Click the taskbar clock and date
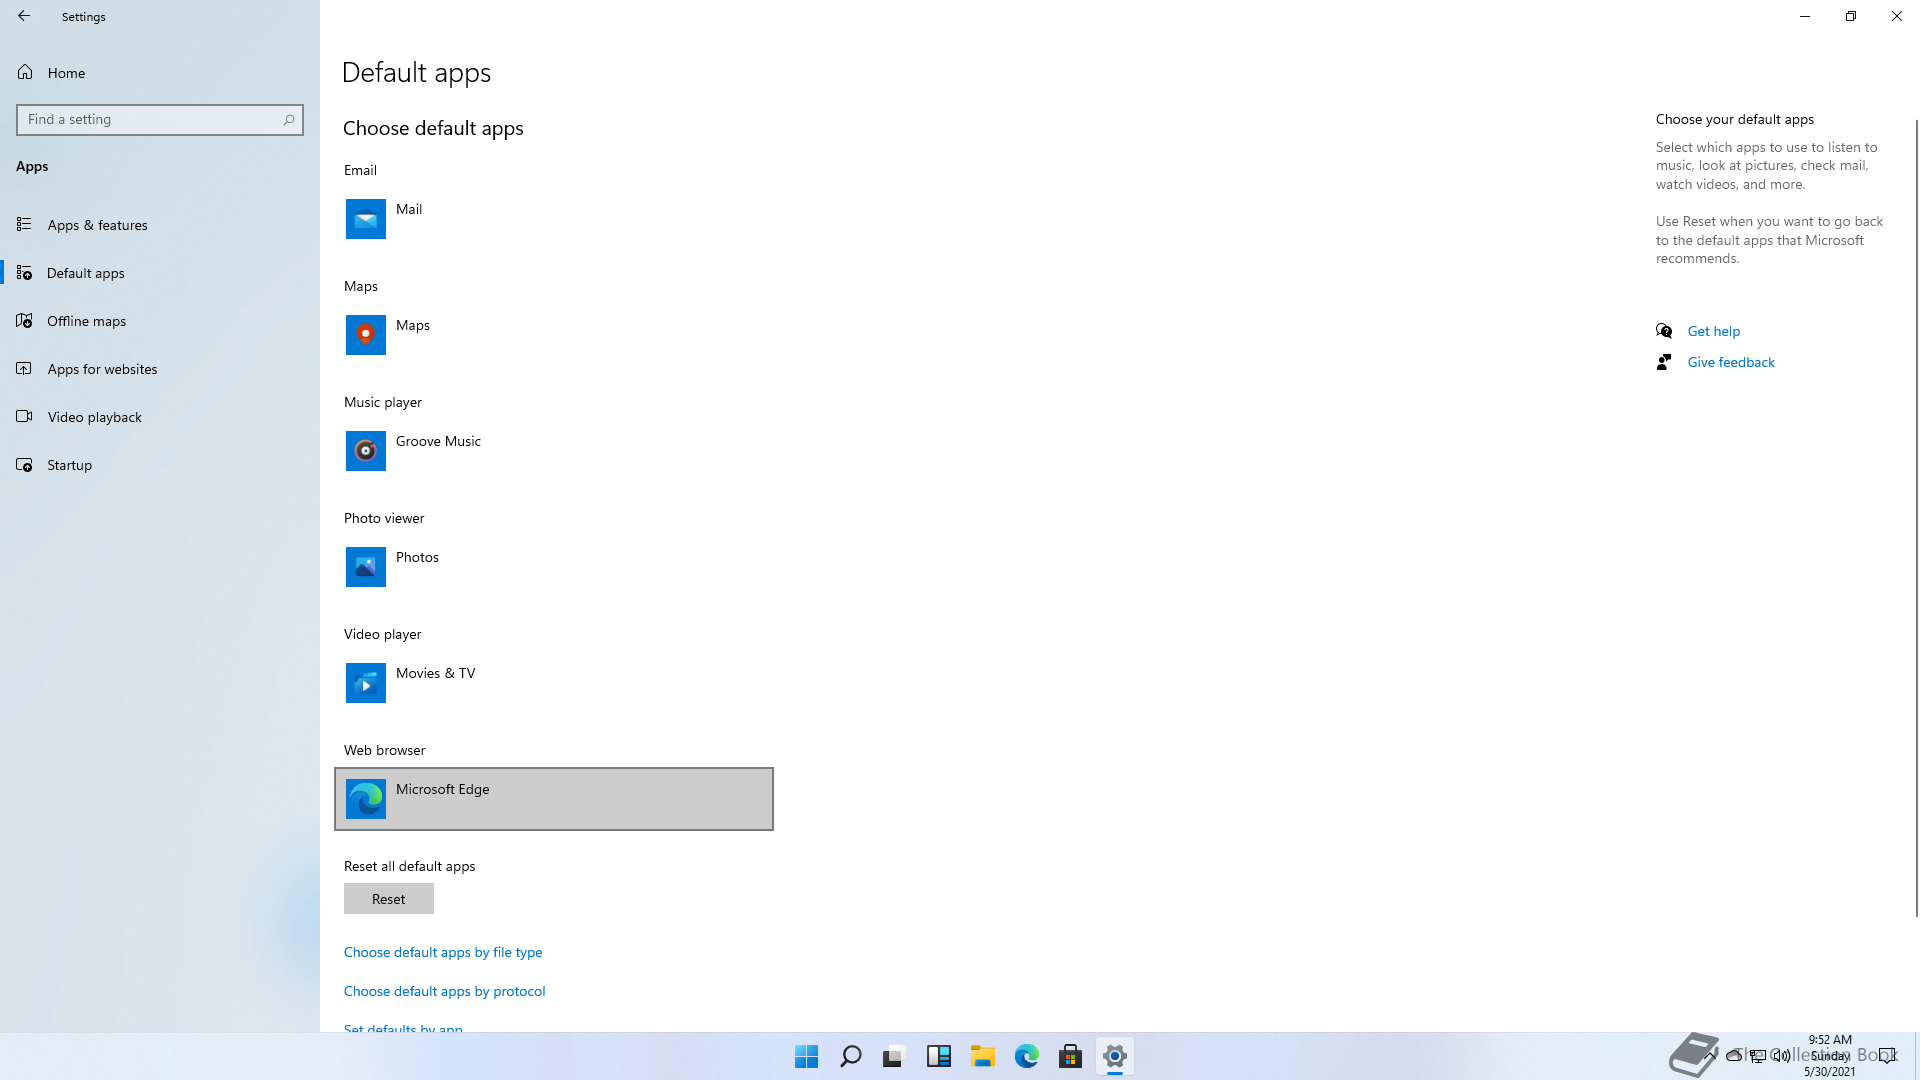 (1830, 1056)
